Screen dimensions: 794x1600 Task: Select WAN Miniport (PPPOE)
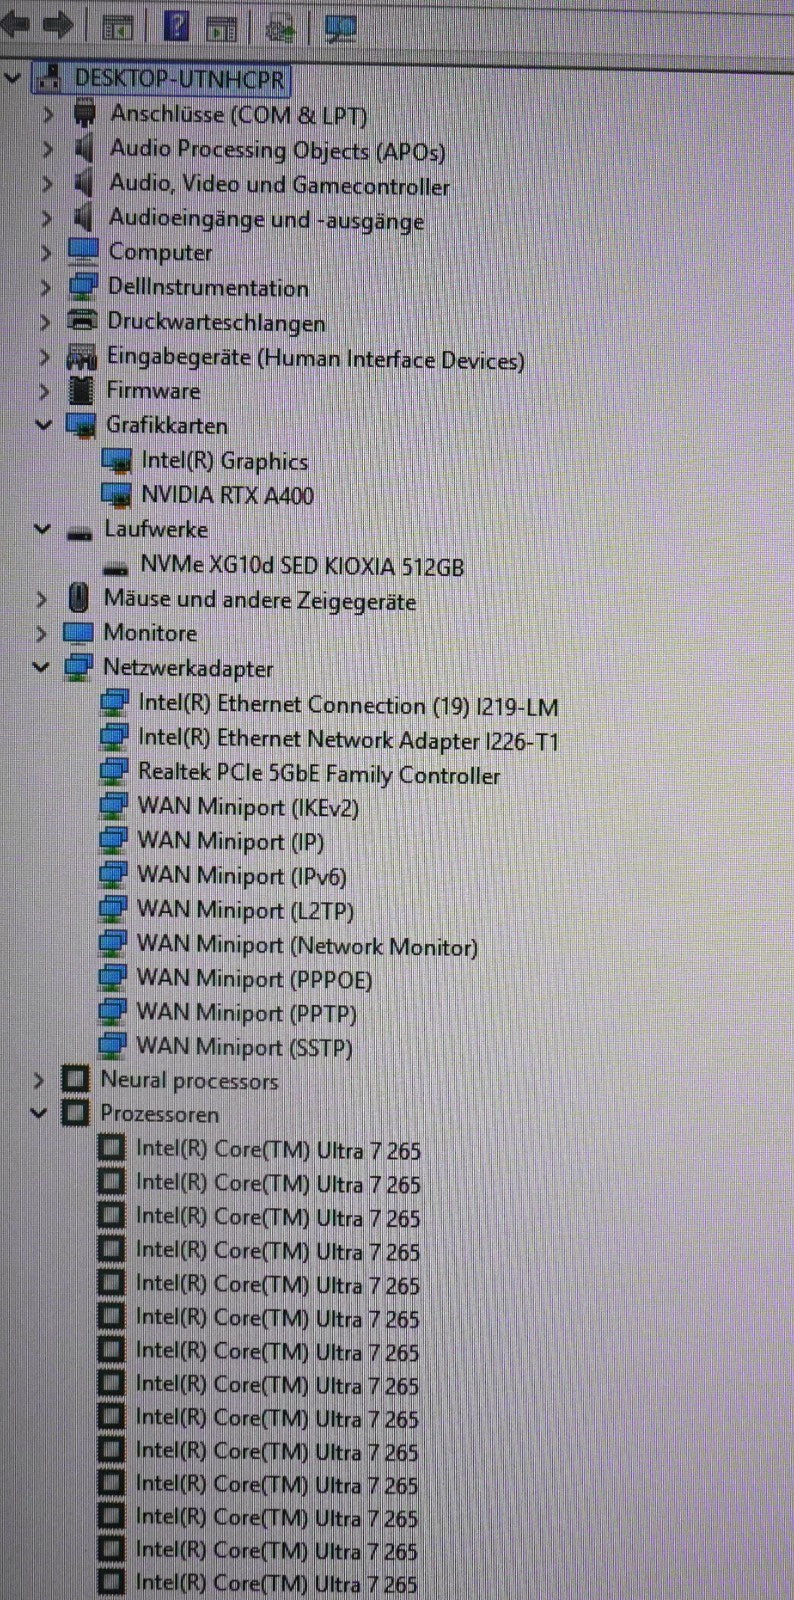254,978
